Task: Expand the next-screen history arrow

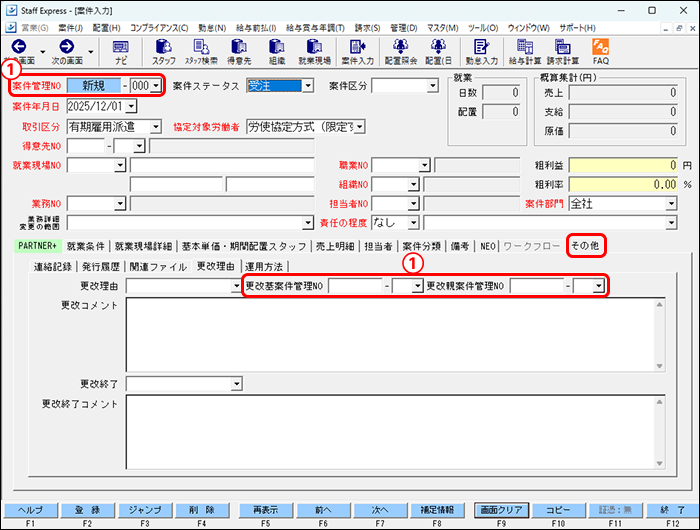Action: coord(91,52)
